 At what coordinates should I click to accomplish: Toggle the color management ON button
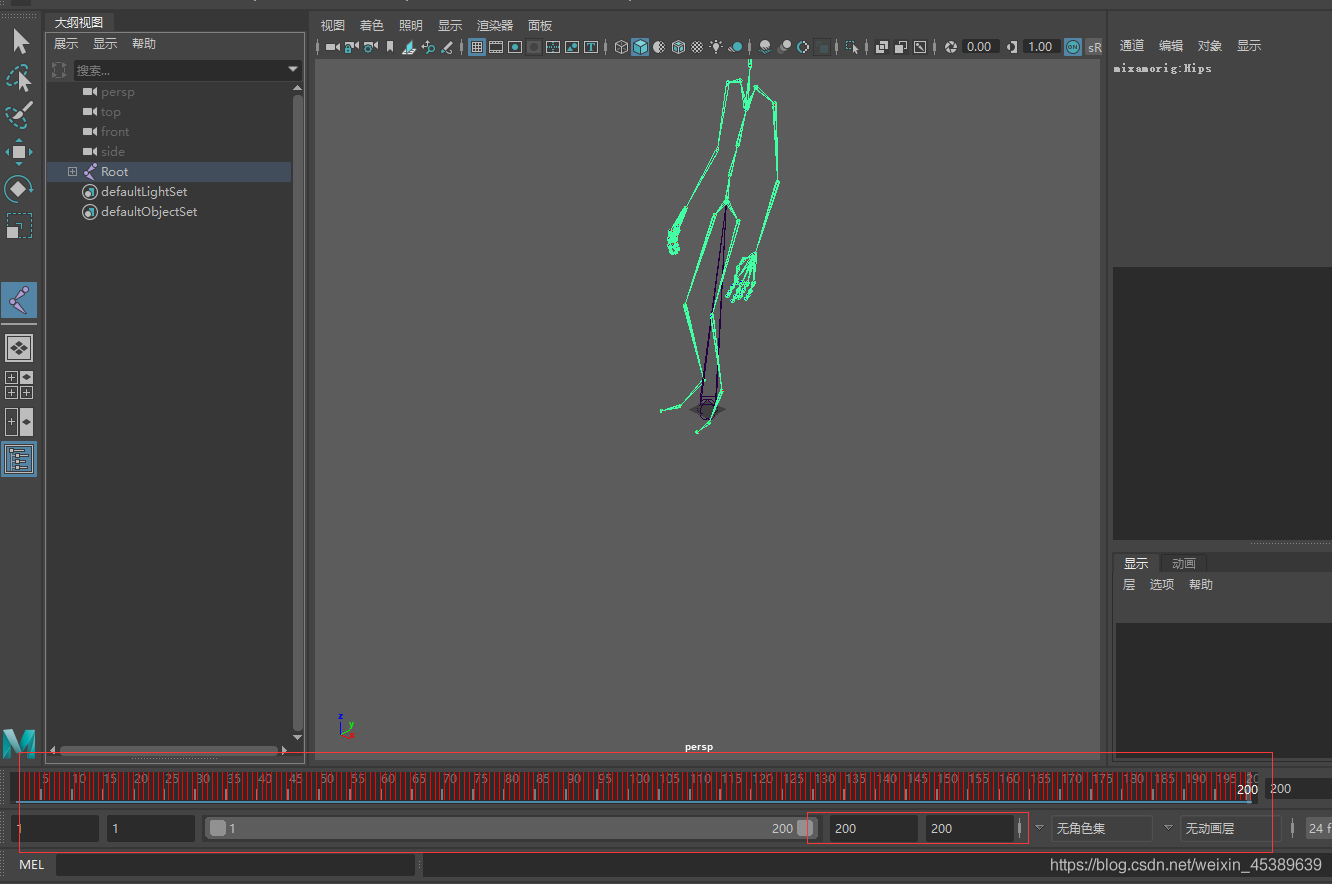(x=1073, y=47)
